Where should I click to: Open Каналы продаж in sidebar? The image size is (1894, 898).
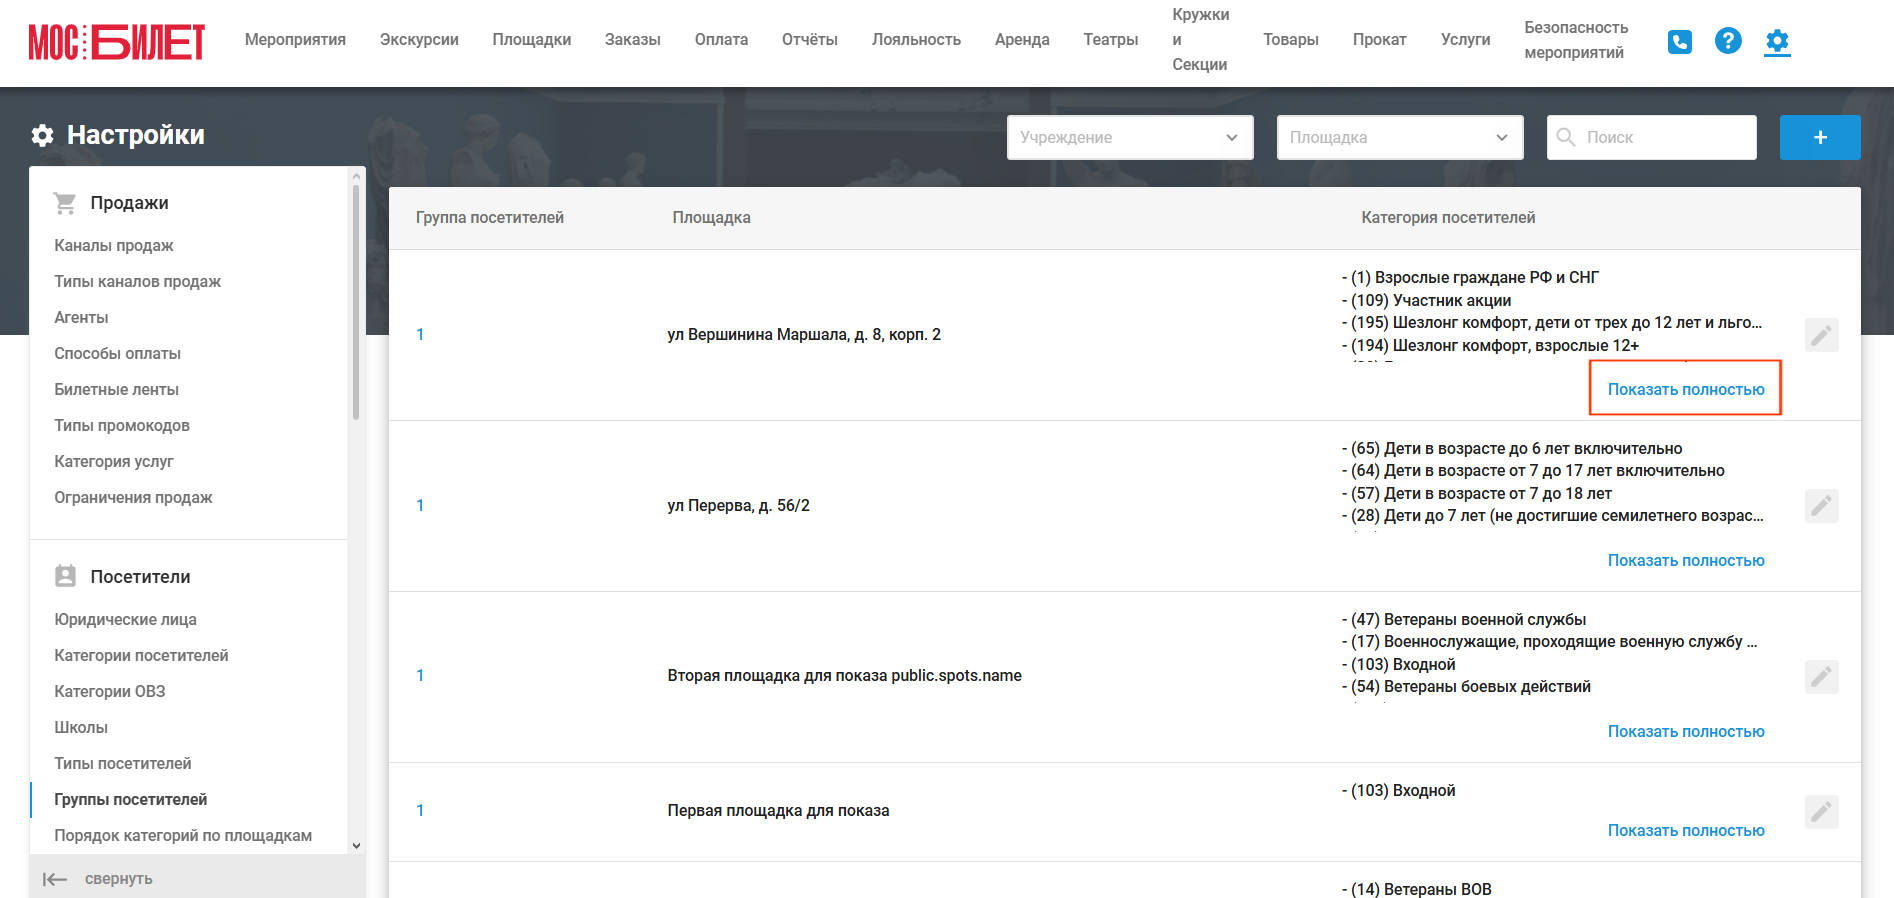click(x=114, y=245)
